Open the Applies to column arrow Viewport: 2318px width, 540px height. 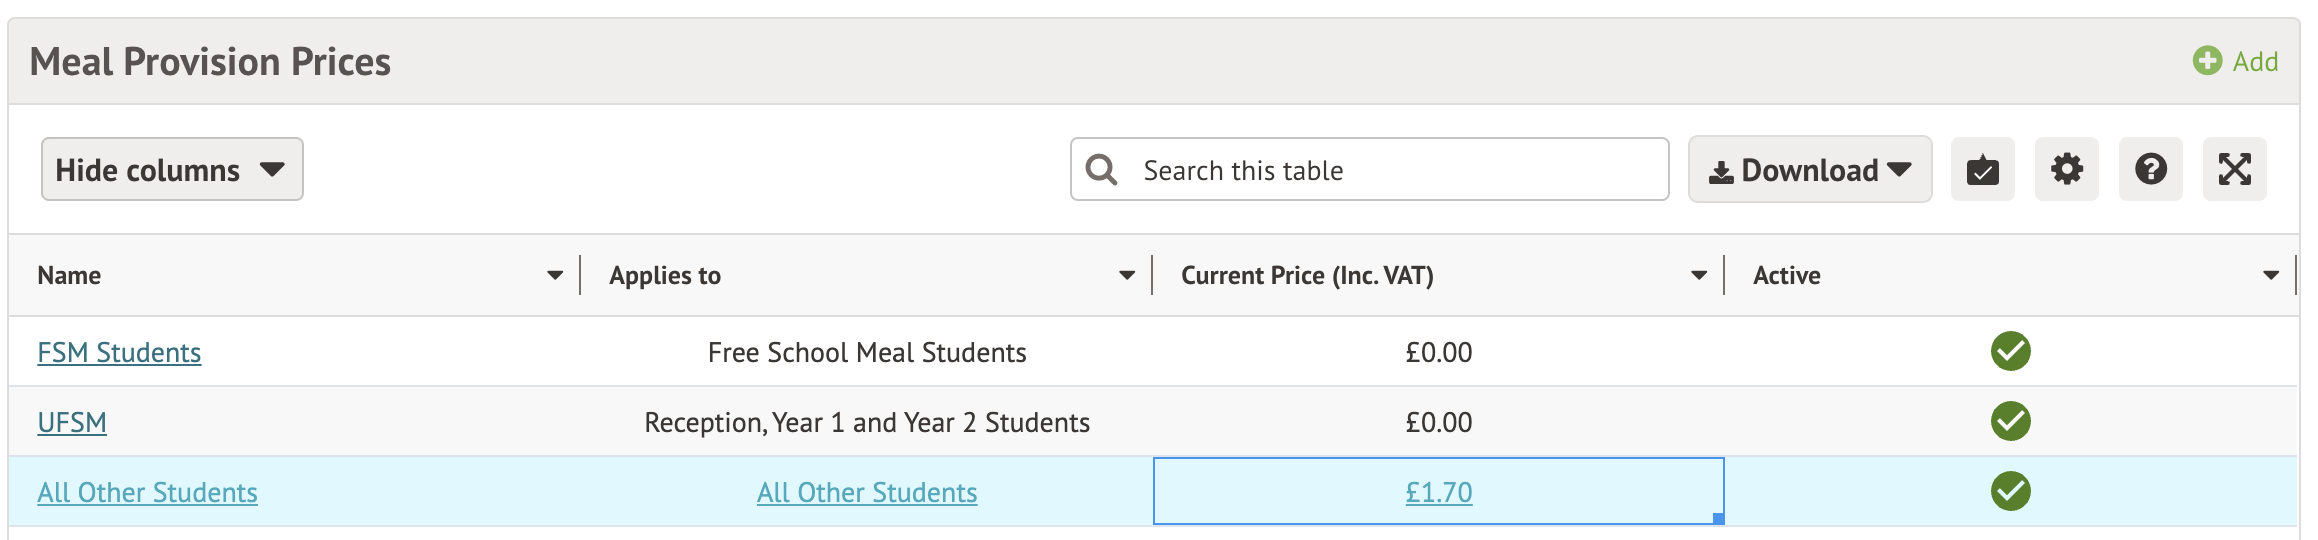tap(1127, 276)
